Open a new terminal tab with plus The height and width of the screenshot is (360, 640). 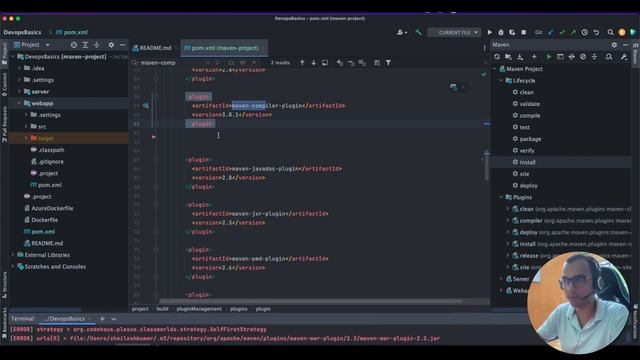pyautogui.click(x=102, y=319)
